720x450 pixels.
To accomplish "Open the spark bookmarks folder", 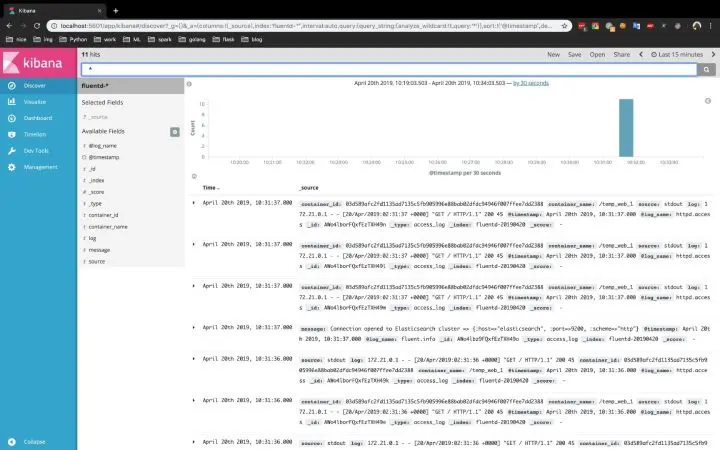I will (x=160, y=39).
